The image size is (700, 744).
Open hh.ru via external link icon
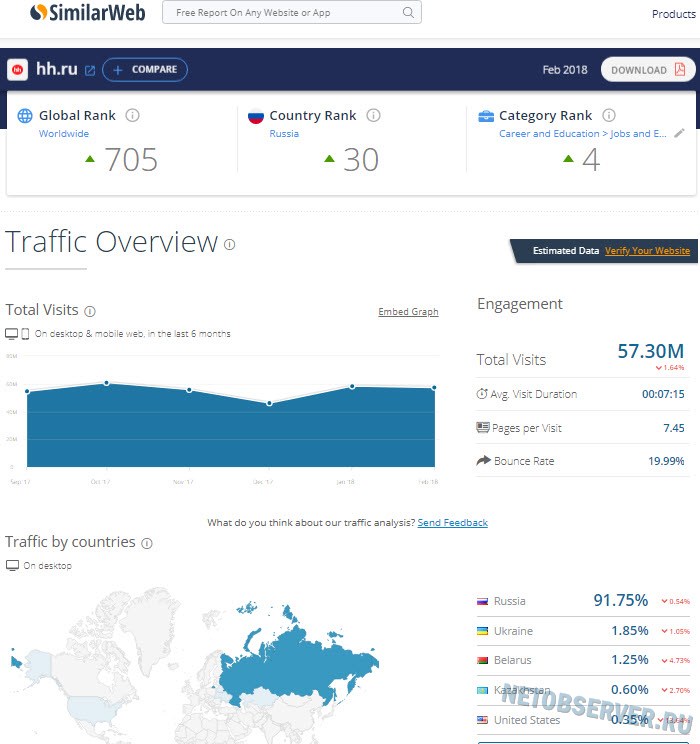(x=90, y=71)
